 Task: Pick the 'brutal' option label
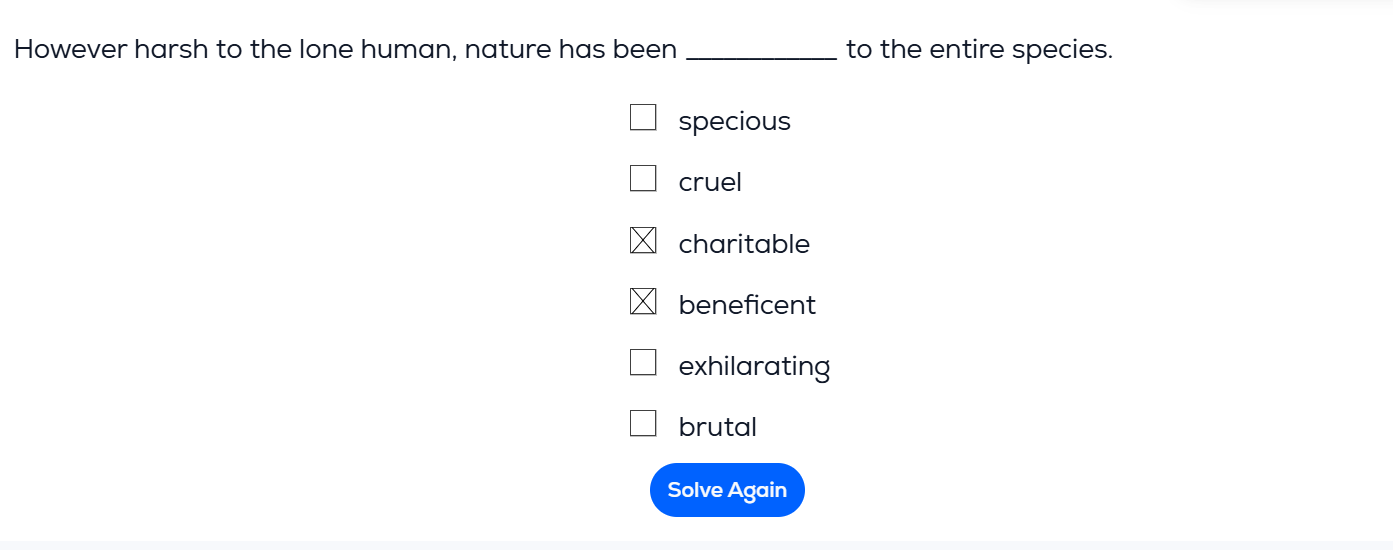pos(717,428)
